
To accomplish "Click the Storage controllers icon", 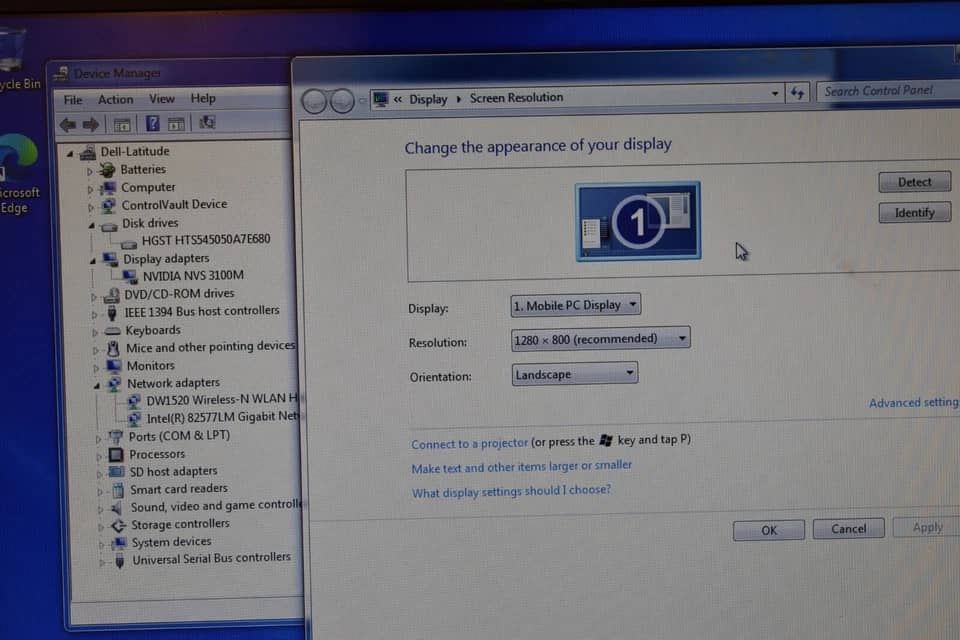I will (118, 525).
